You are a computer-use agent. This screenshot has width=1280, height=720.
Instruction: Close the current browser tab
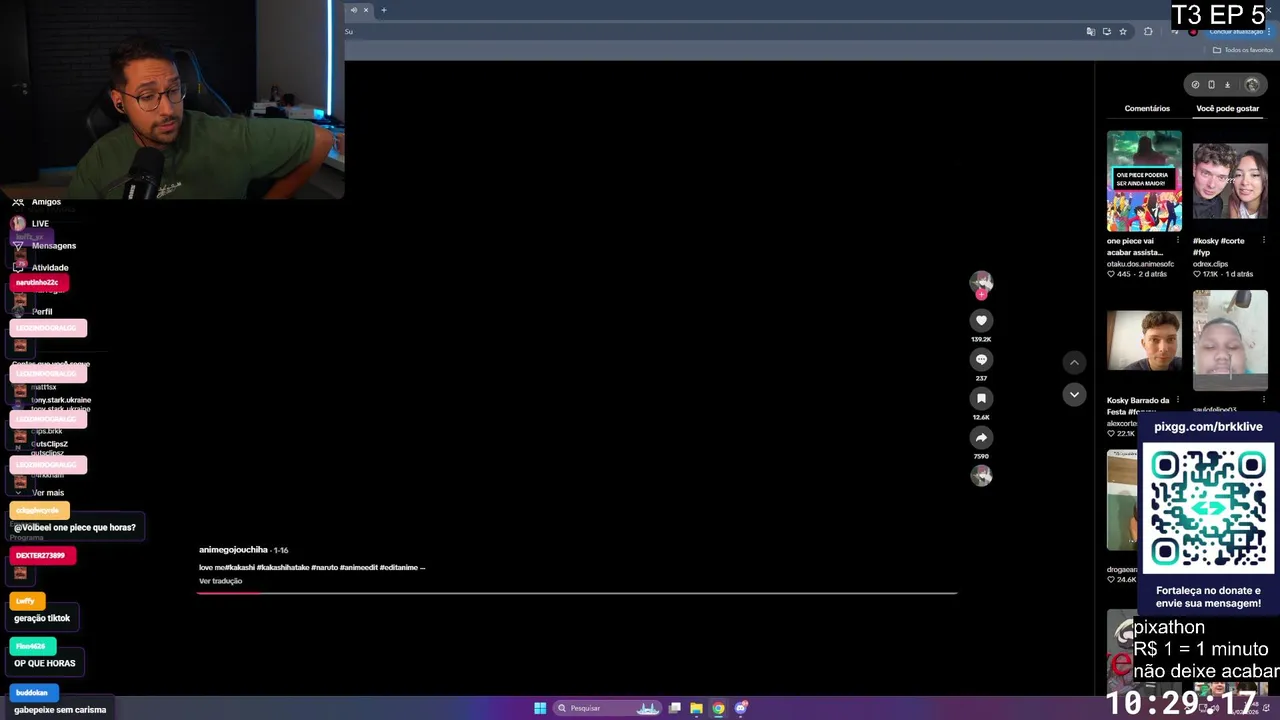coord(365,10)
